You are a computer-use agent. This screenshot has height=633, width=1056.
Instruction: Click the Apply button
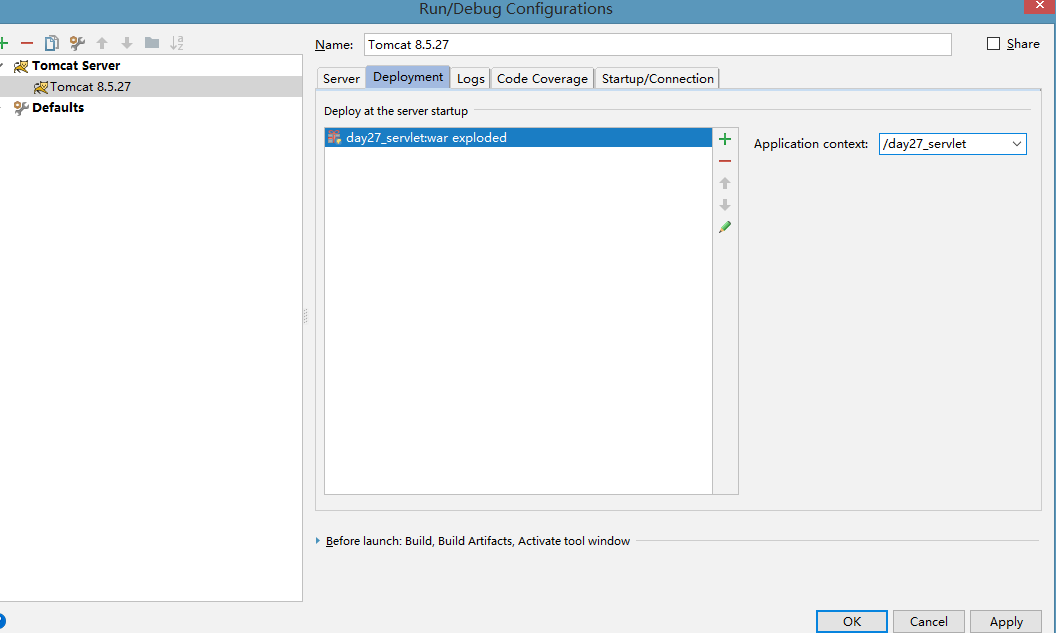tap(1005, 621)
